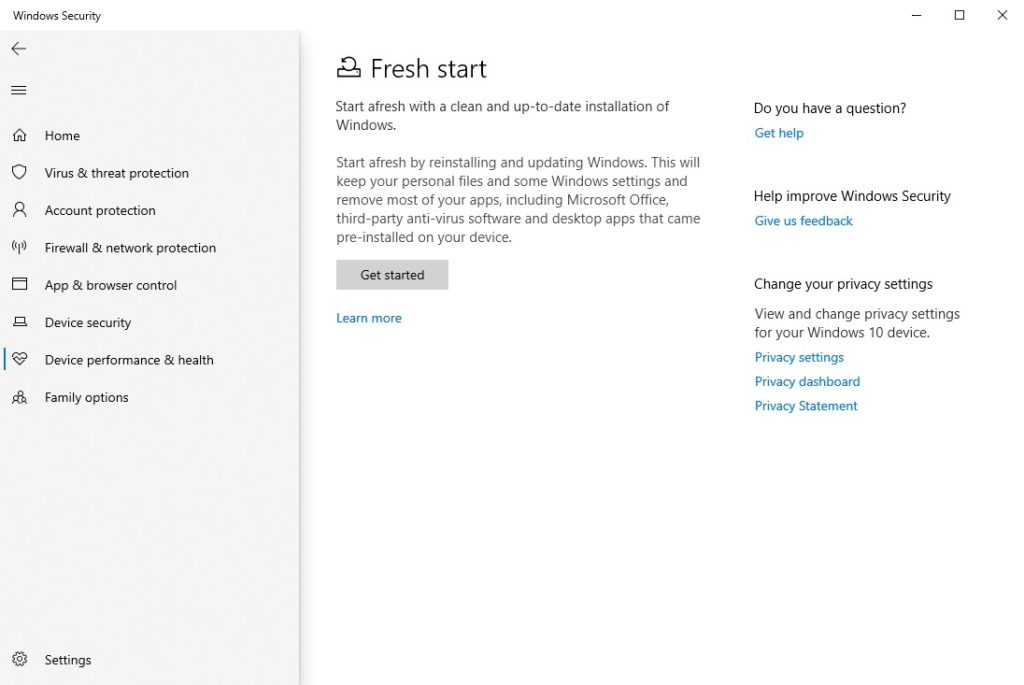
Task: Click the Get help link
Action: (x=779, y=133)
